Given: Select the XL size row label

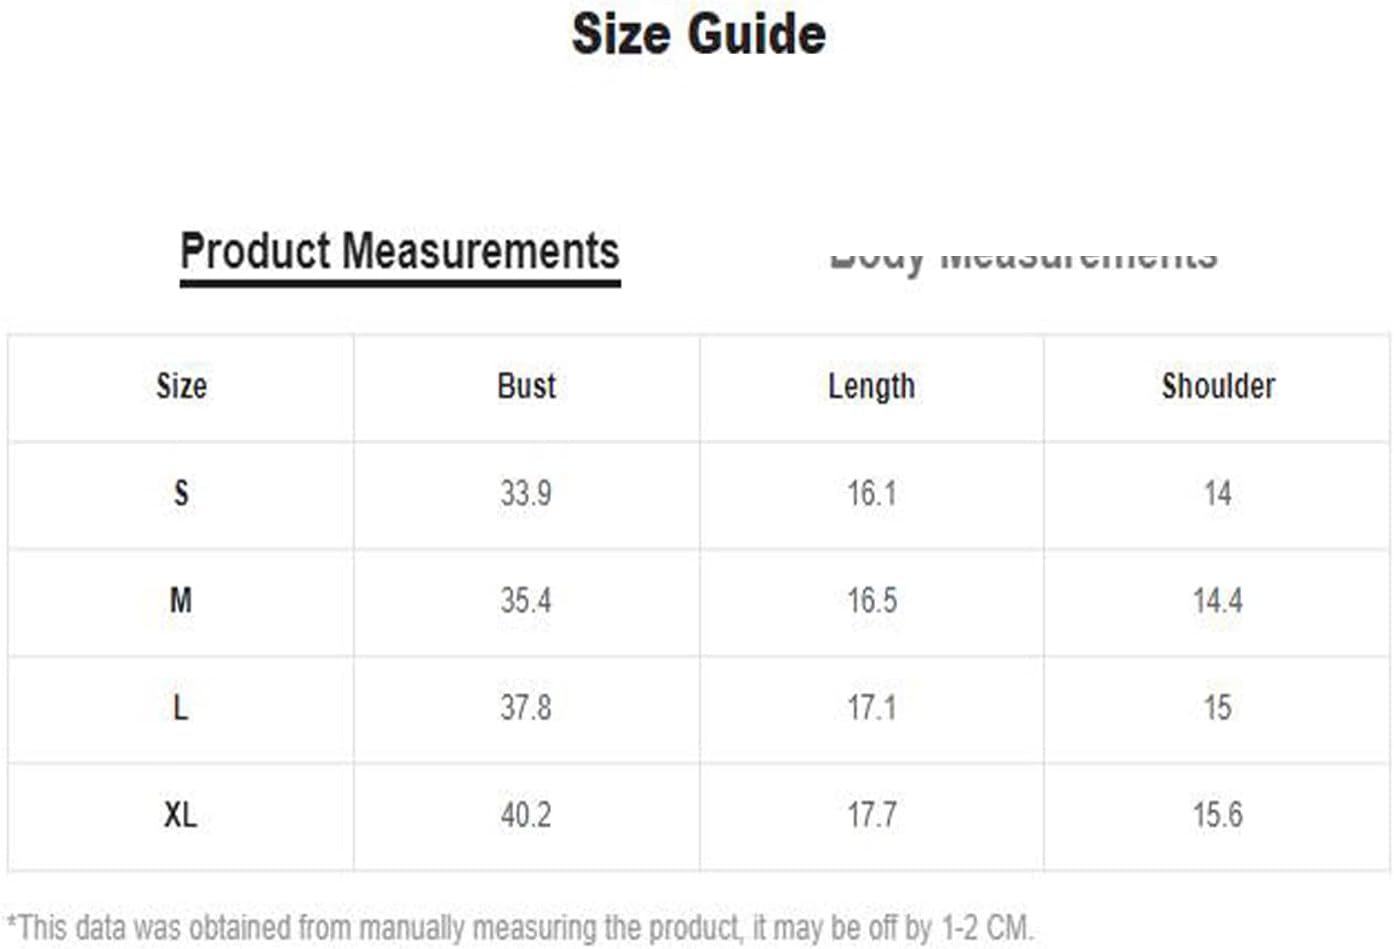Looking at the screenshot, I should (181, 815).
